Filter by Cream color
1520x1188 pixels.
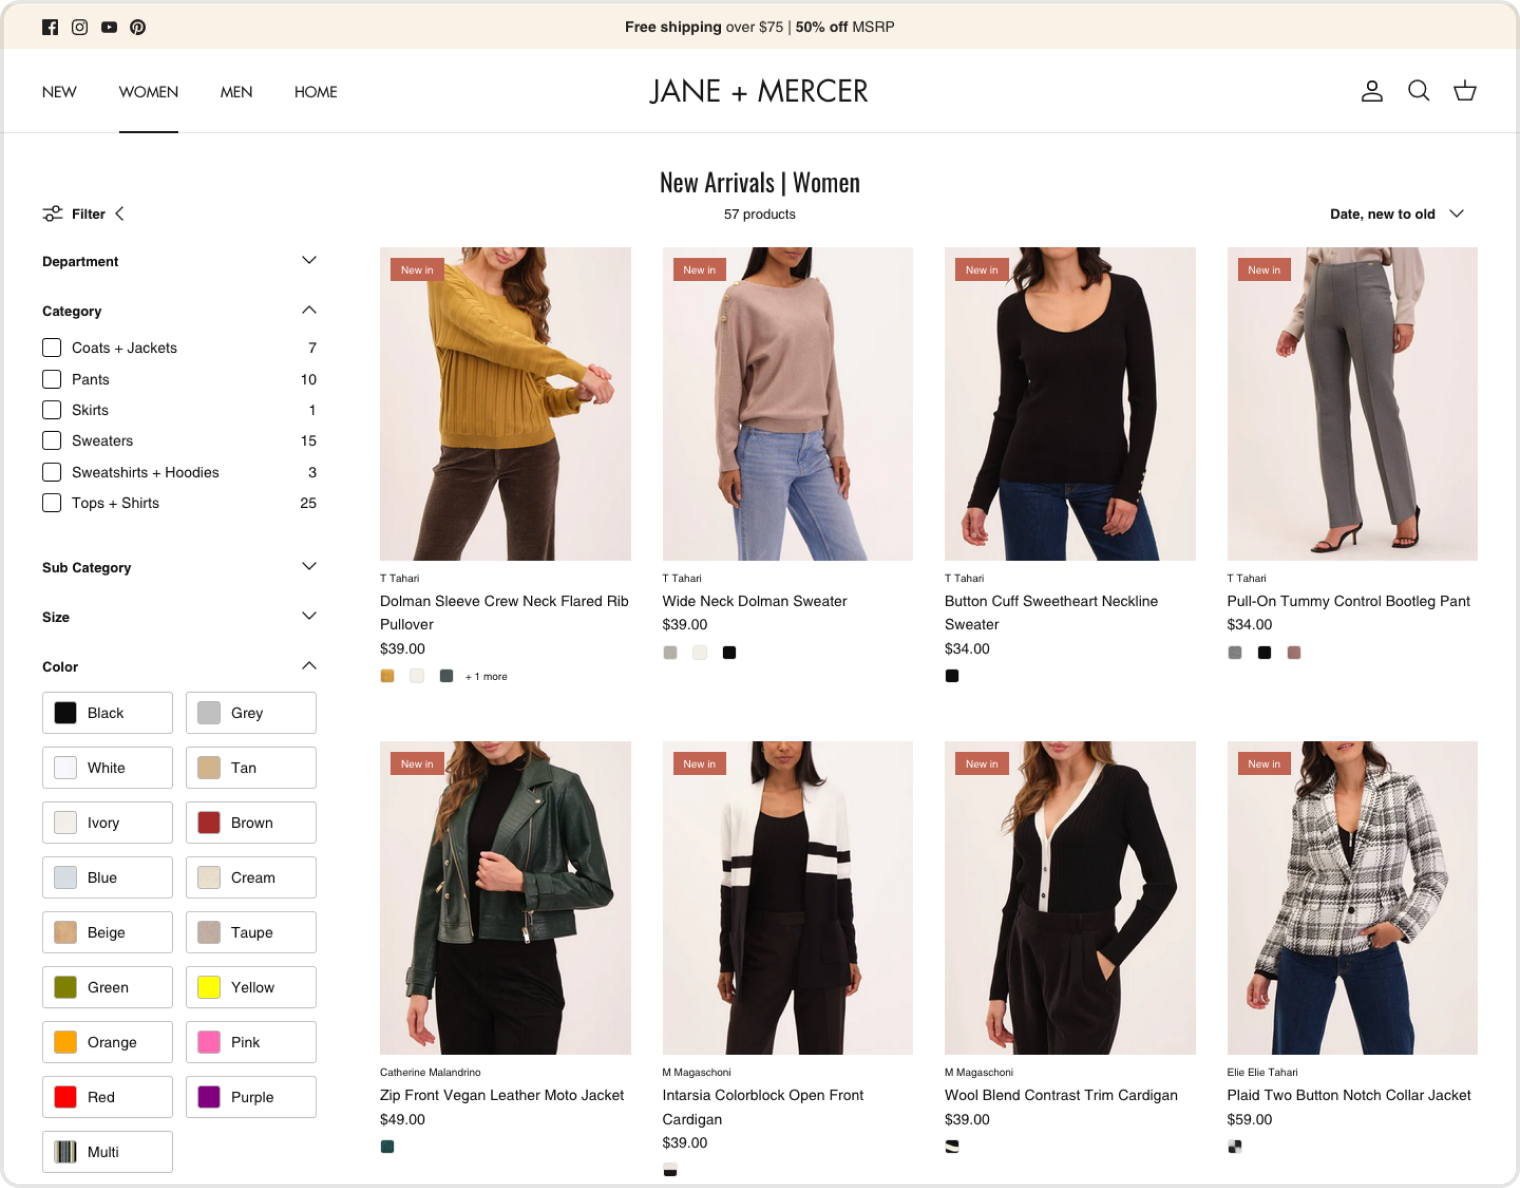(x=251, y=878)
